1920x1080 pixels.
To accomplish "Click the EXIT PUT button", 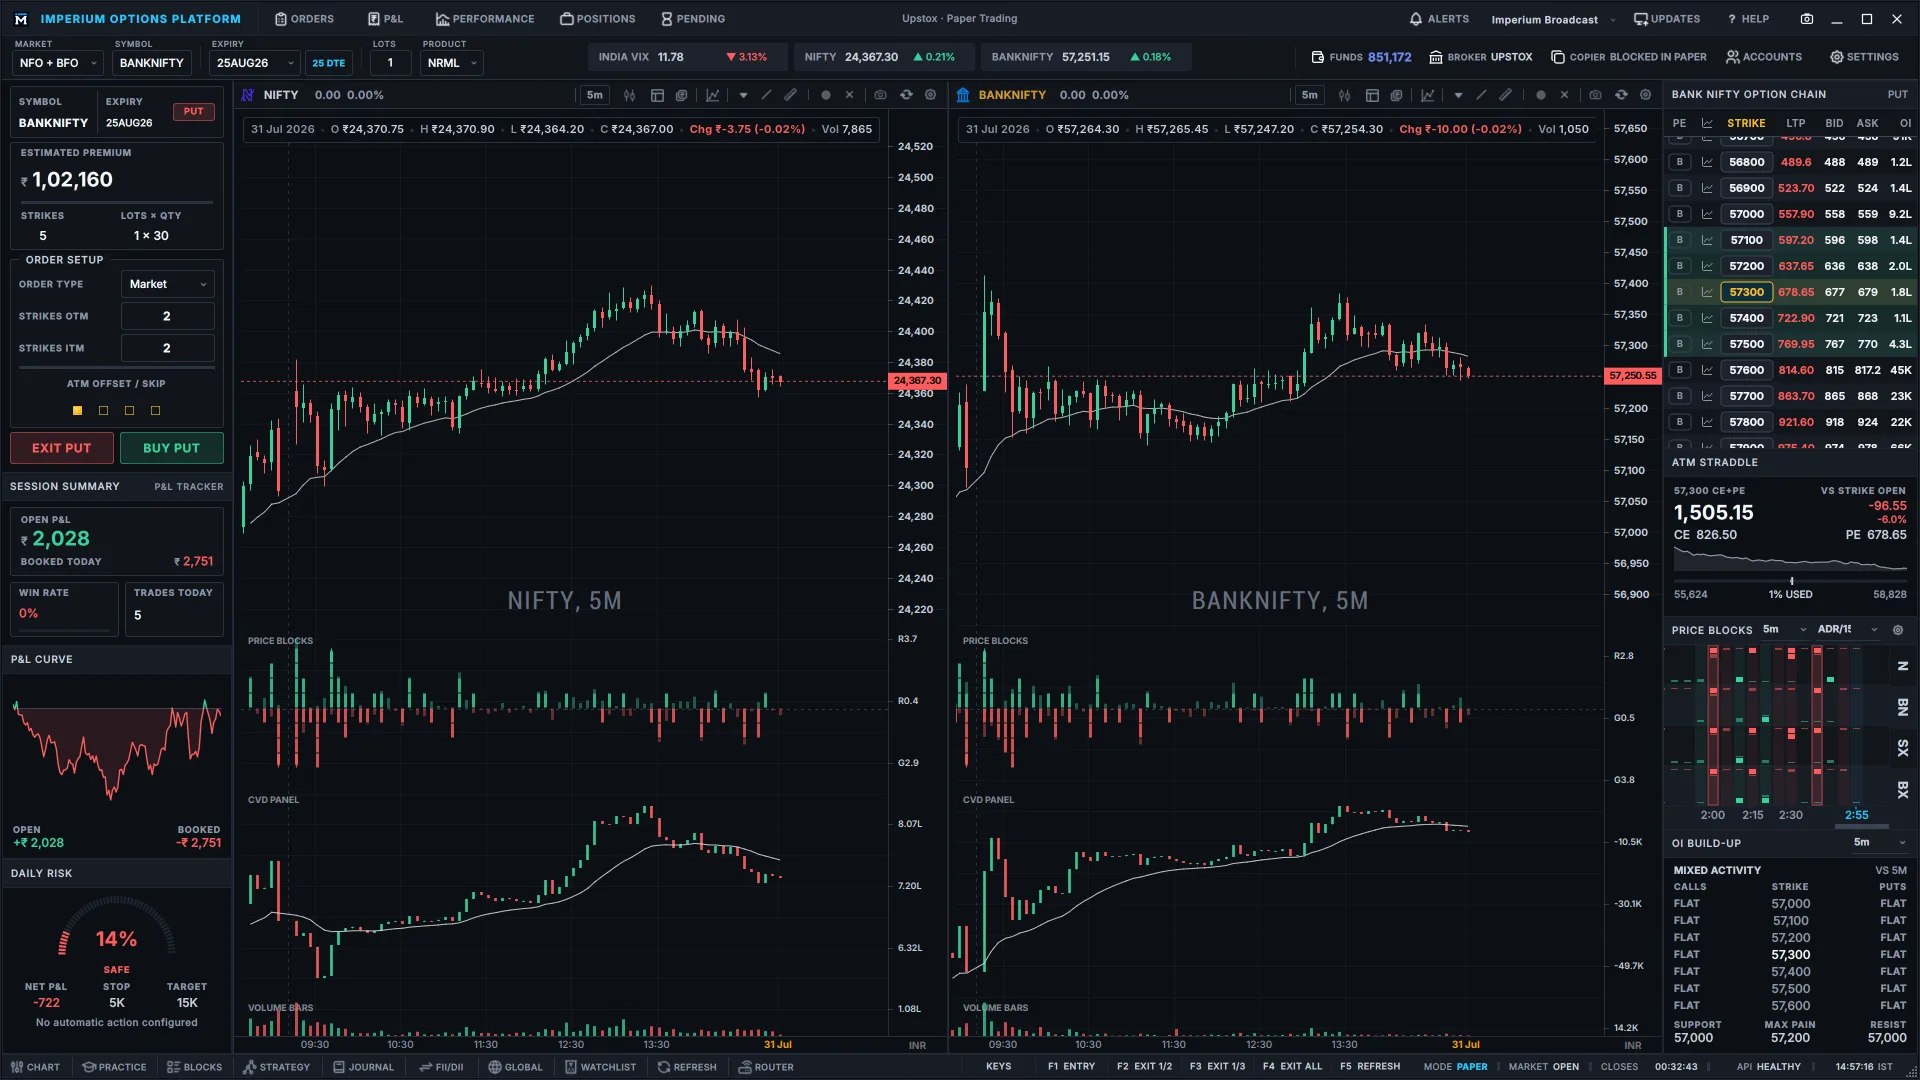I will pos(62,448).
